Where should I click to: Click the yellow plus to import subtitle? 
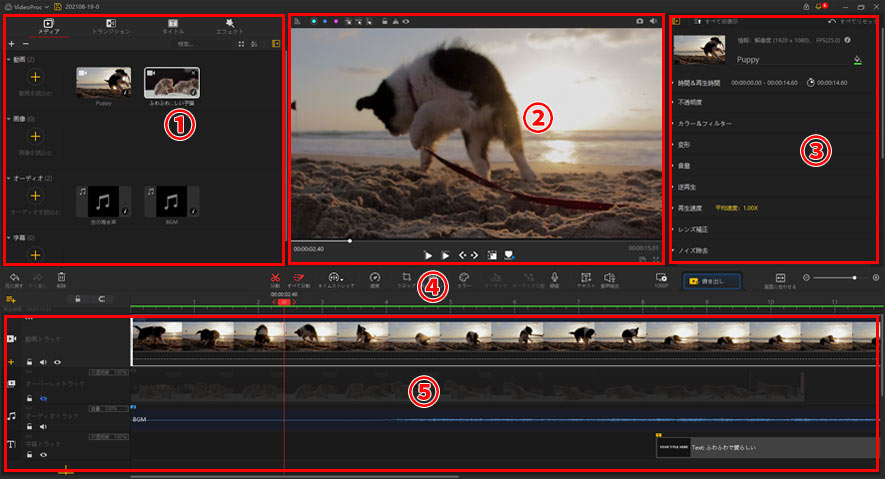pos(35,255)
